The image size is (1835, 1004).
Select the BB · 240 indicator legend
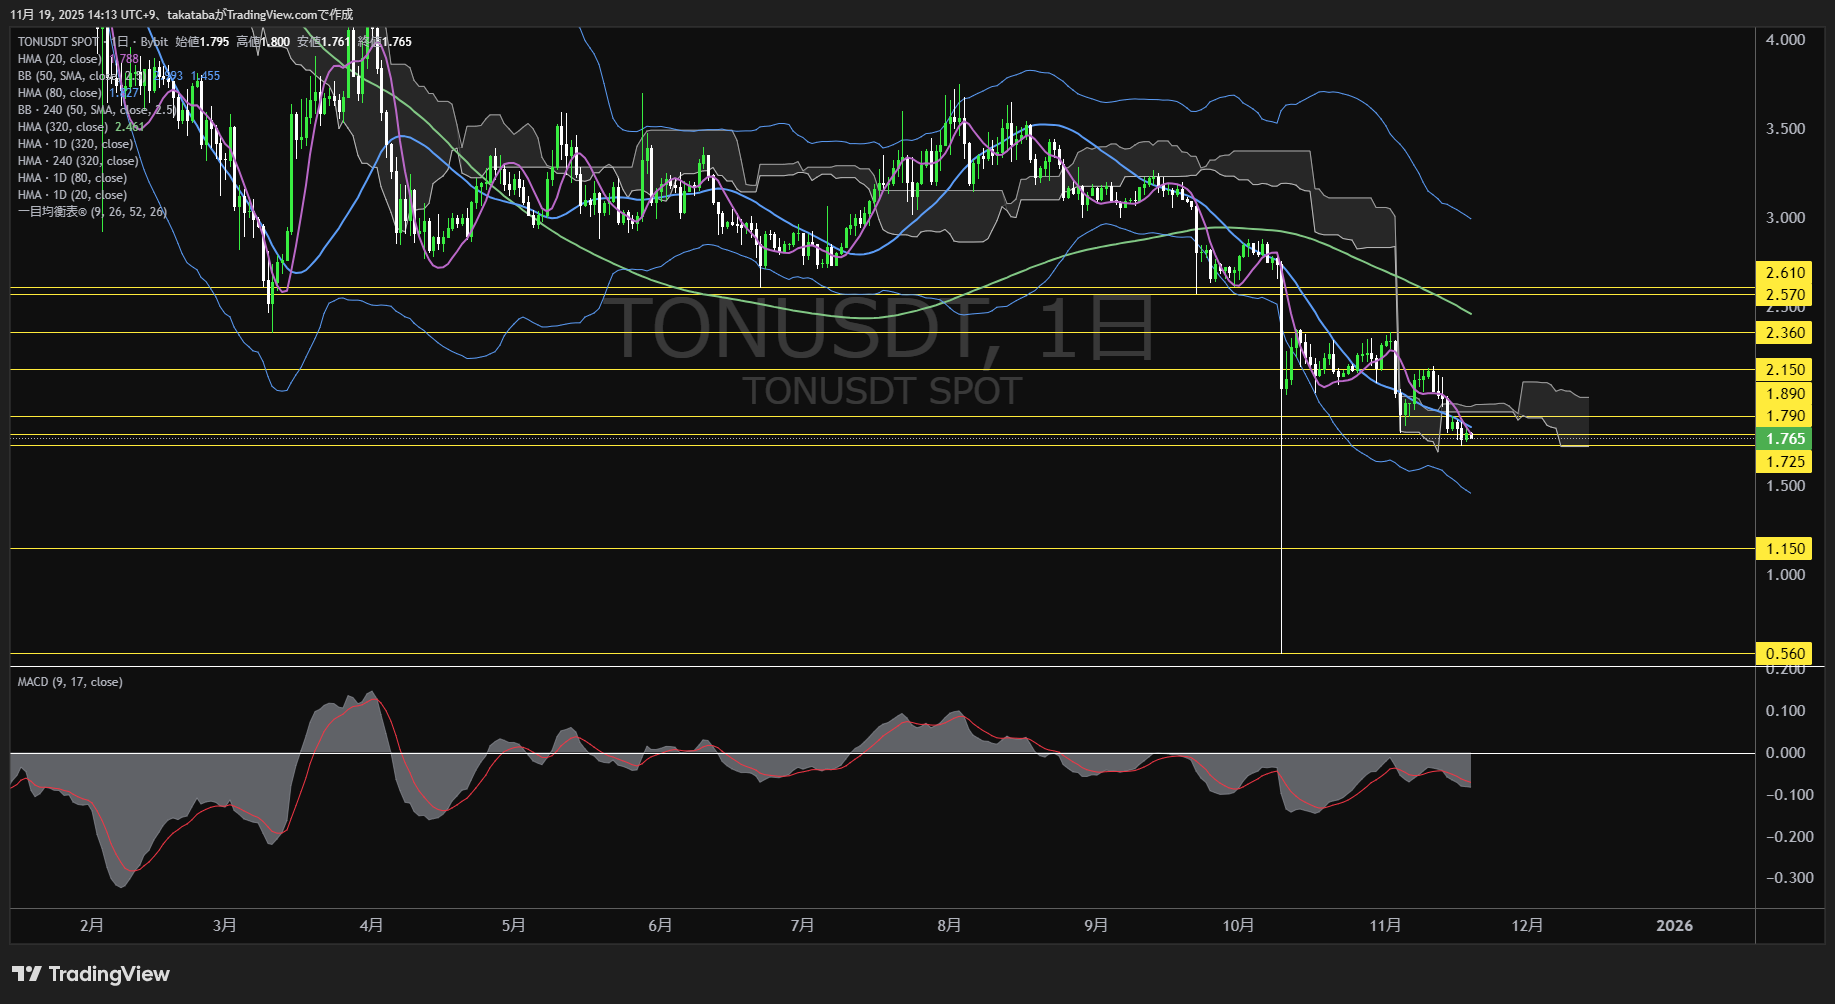click(x=97, y=110)
